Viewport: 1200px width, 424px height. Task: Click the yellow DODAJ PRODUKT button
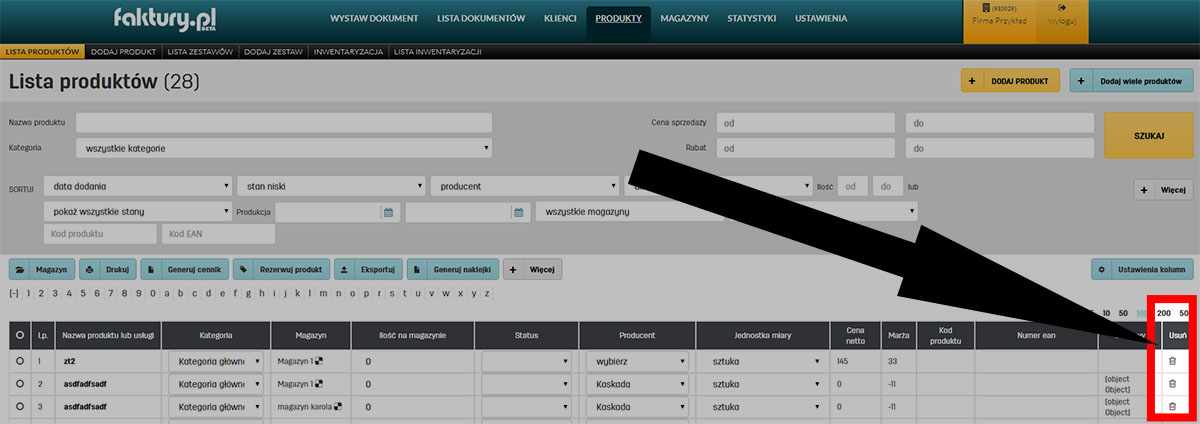pyautogui.click(x=1010, y=80)
